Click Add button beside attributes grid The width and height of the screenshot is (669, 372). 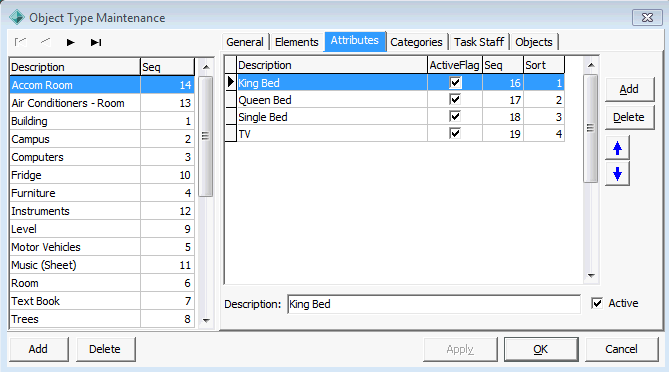coord(629,89)
